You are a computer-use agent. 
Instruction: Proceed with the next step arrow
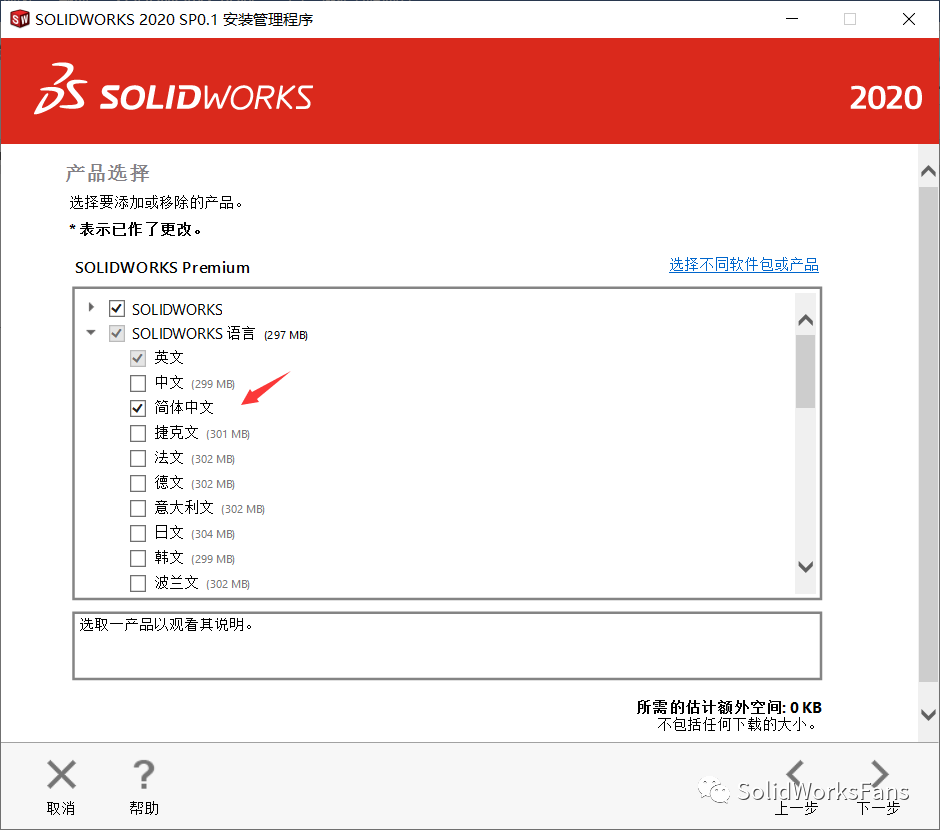879,774
